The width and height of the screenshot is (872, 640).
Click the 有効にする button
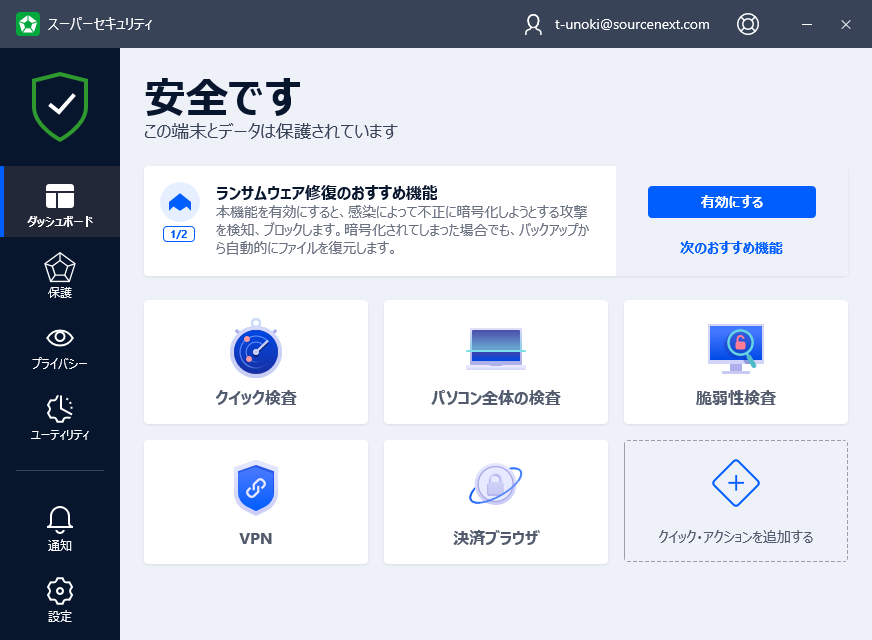coord(731,202)
